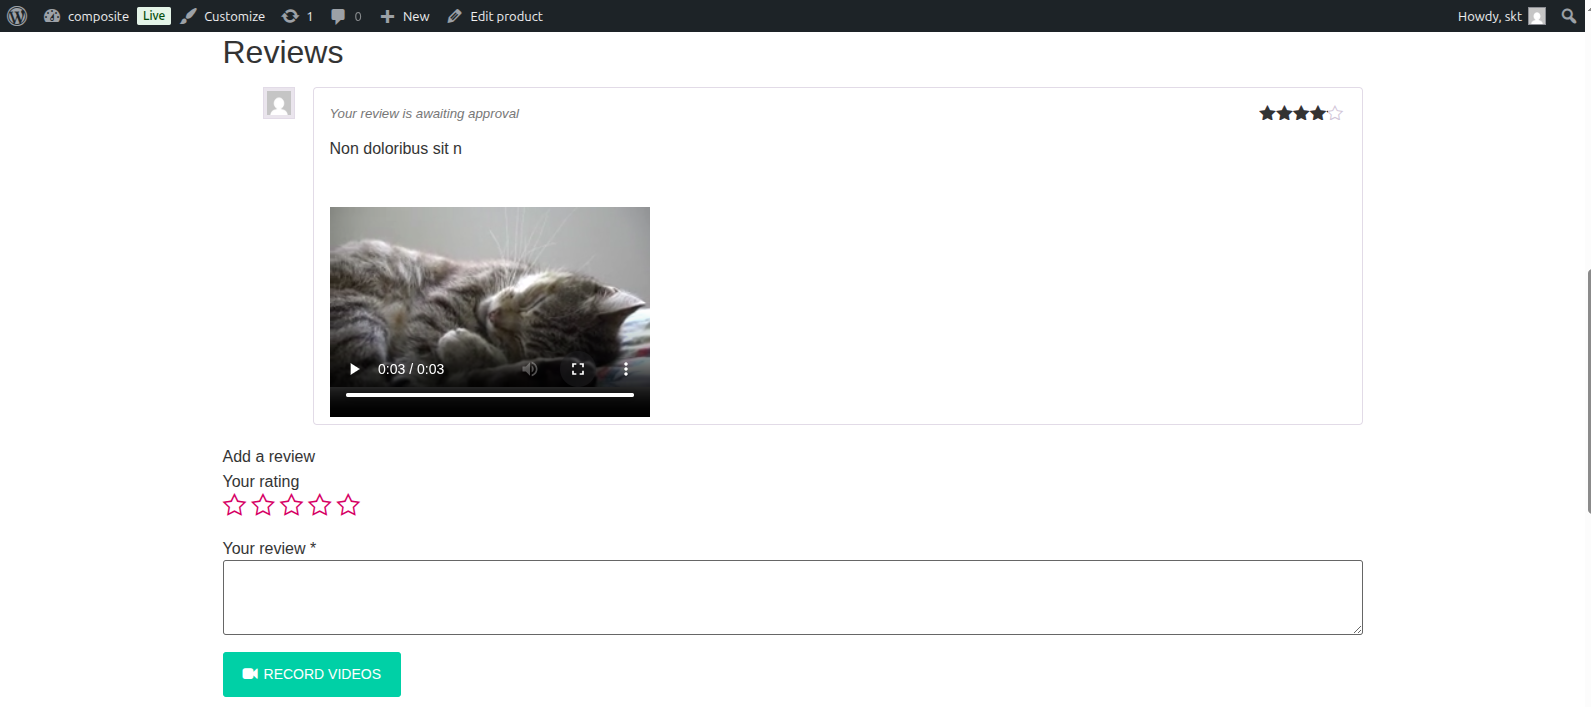Image resolution: width=1591 pixels, height=707 pixels.
Task: Click the page vertical scrollbar
Action: point(1587,390)
